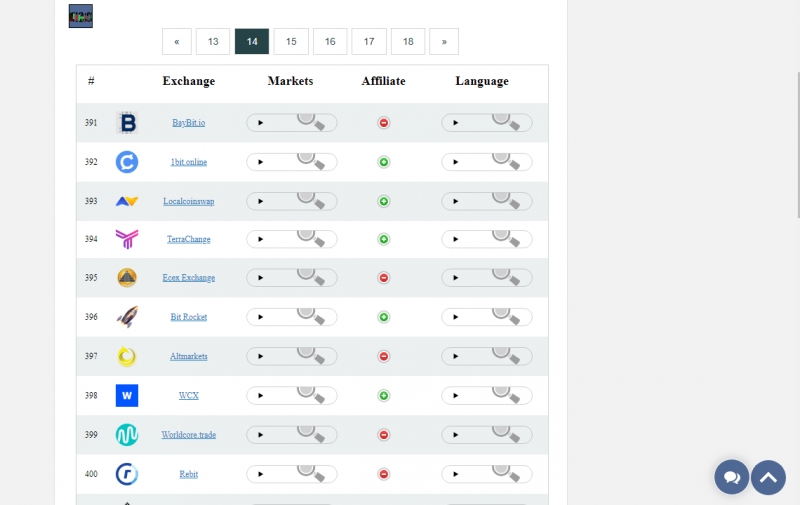Screen dimensions: 800x505
Task: Open the Altmarkets exchange link
Action: (189, 356)
